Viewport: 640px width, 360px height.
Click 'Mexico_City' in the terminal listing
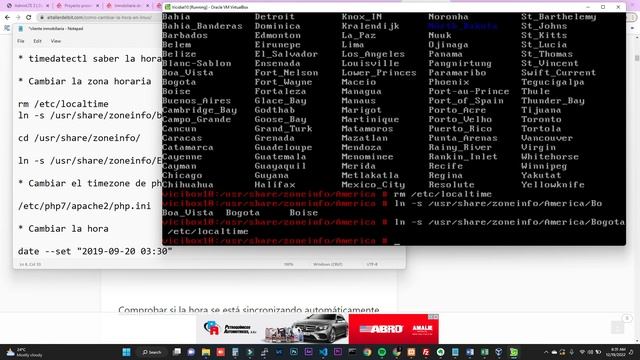click(373, 184)
